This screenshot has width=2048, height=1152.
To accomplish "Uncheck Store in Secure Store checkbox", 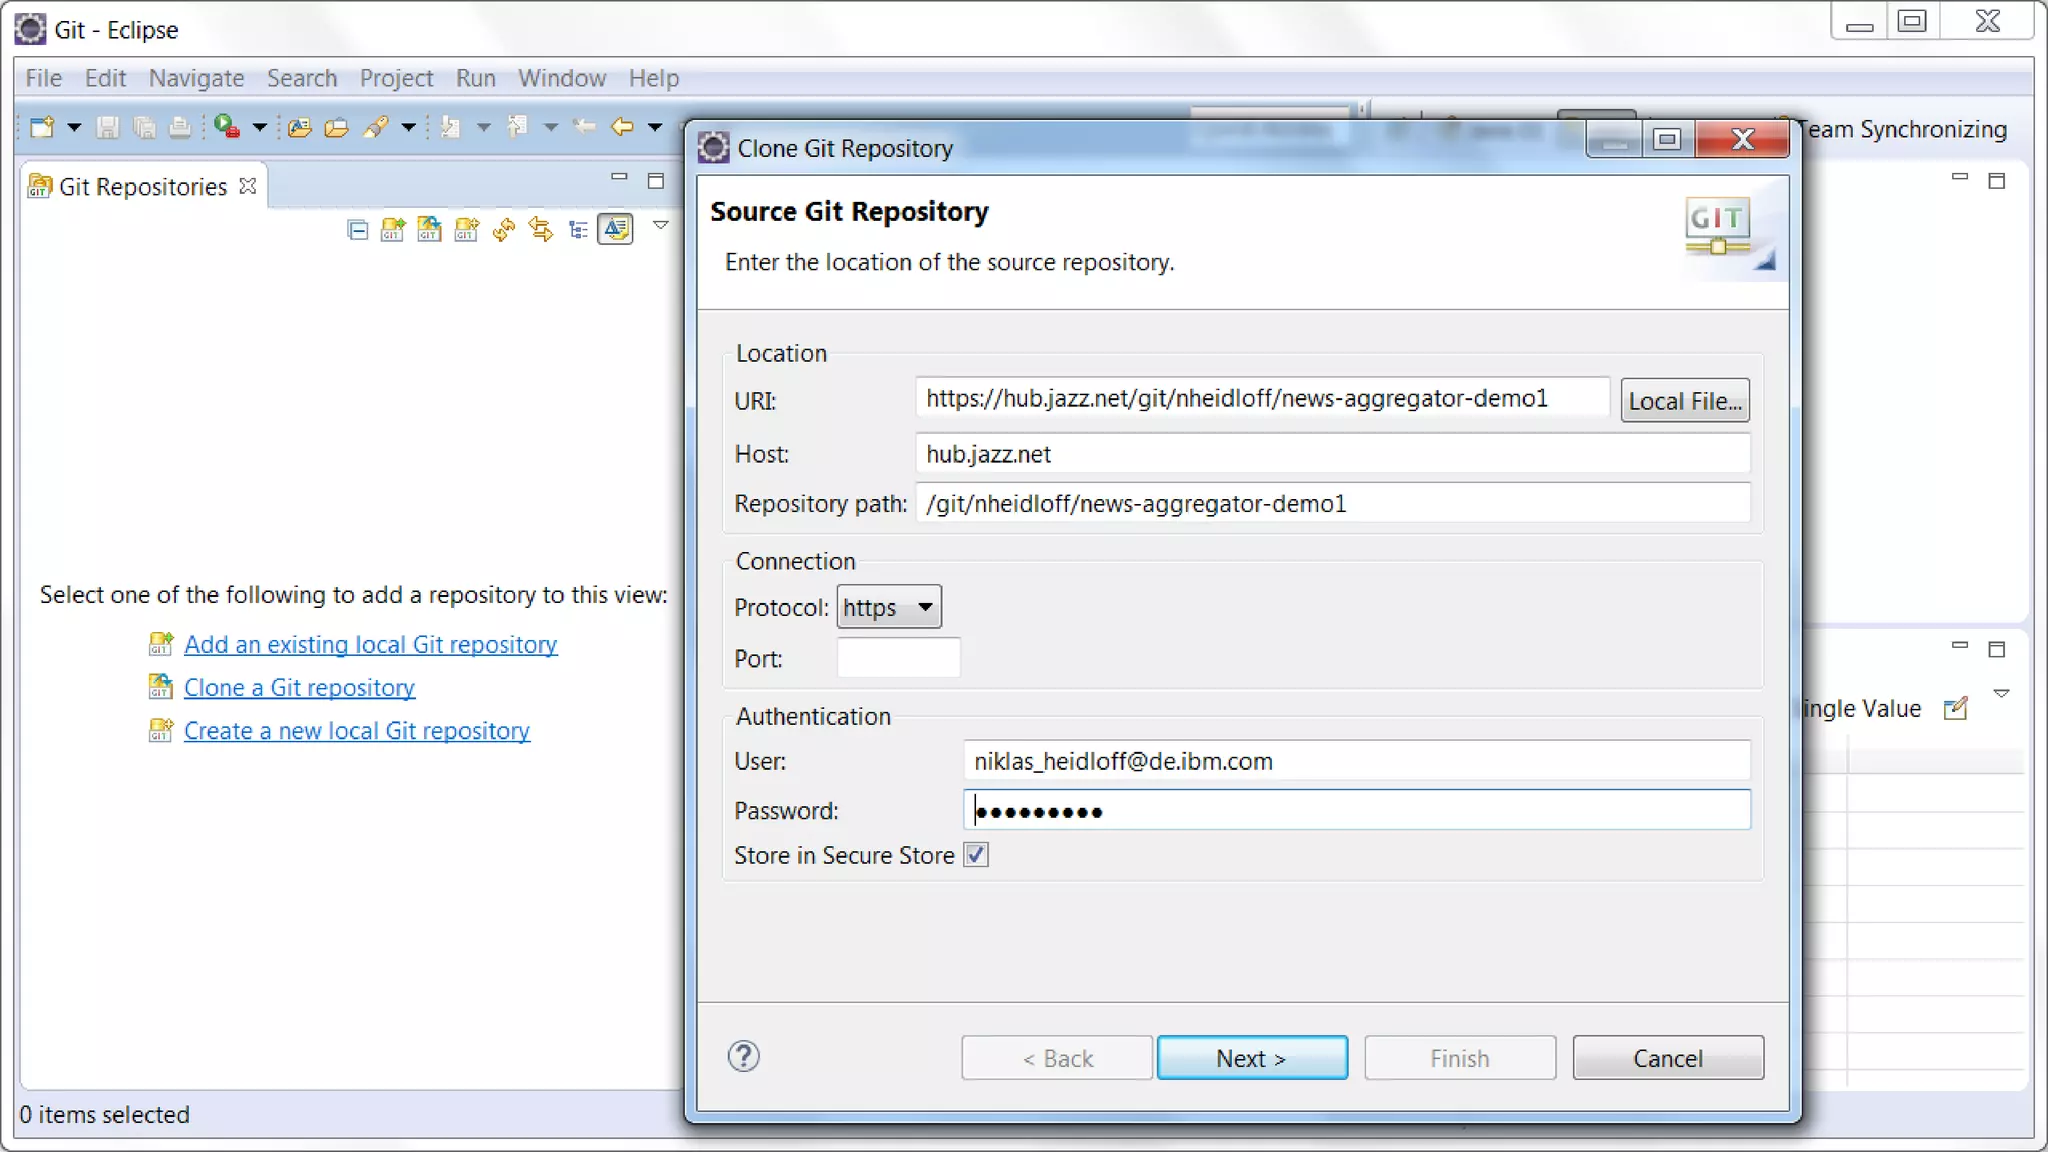I will (x=976, y=855).
